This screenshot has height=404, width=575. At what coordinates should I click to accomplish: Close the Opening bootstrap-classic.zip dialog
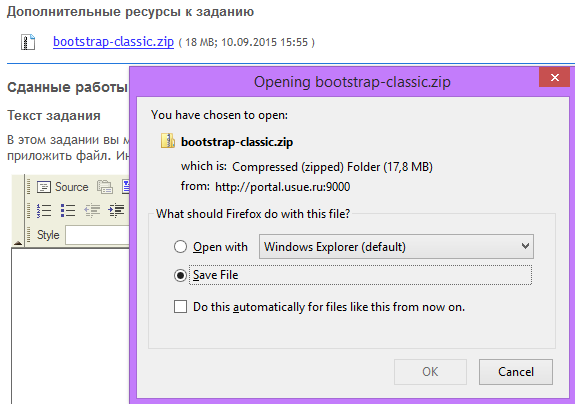[x=554, y=77]
